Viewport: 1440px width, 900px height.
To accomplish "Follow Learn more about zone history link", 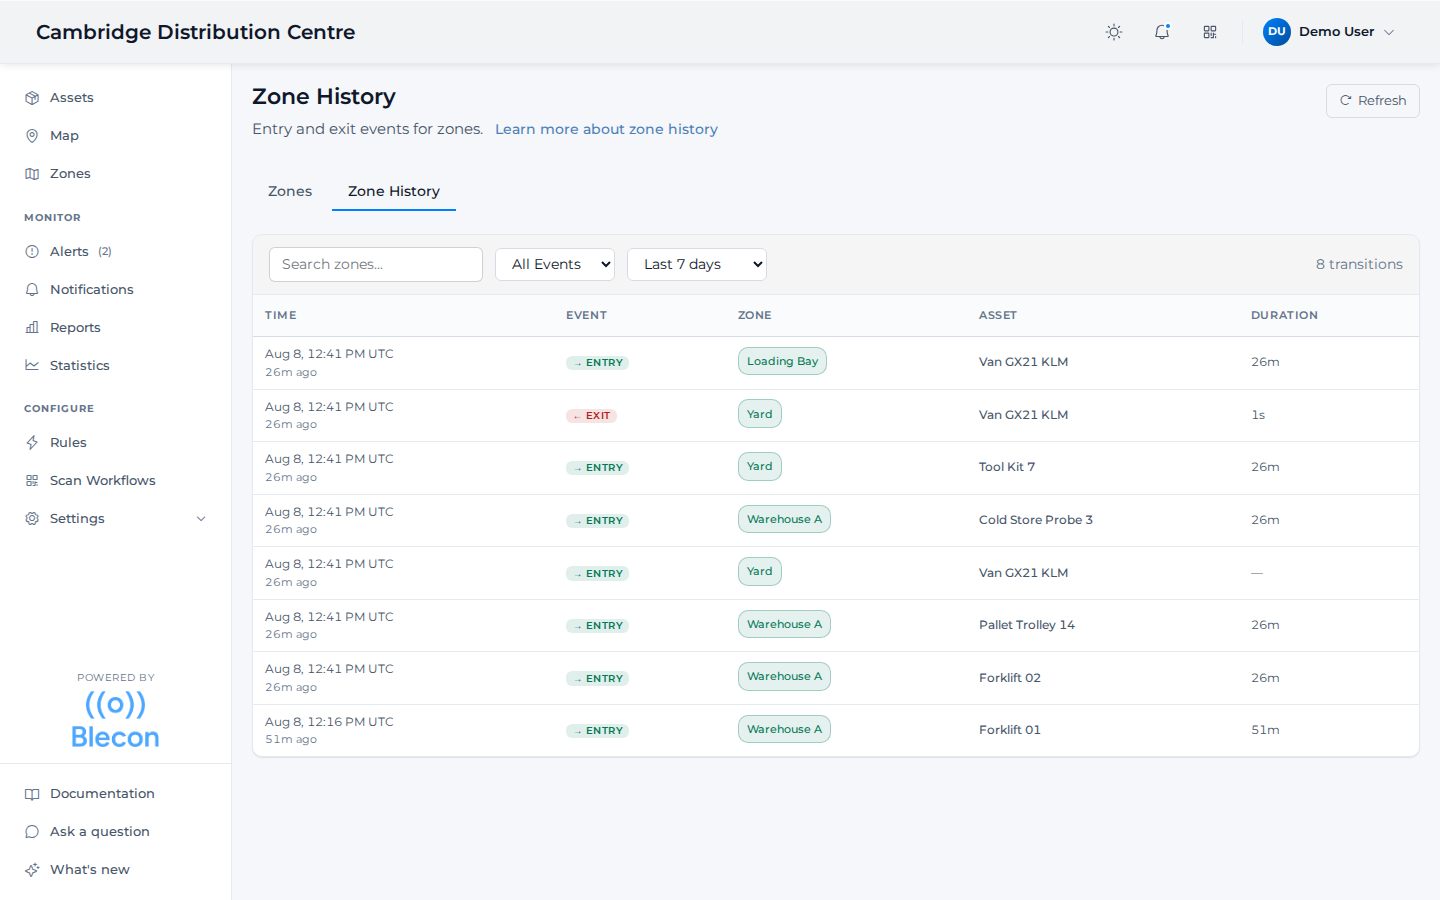I will pos(606,129).
